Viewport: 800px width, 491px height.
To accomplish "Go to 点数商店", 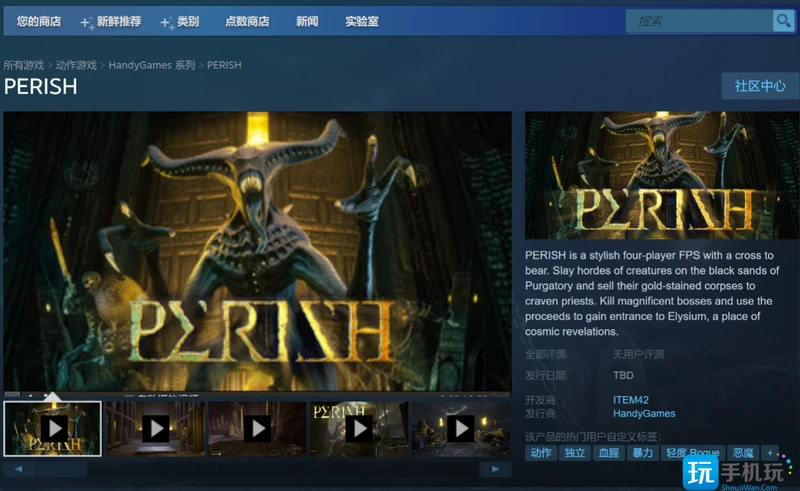I will point(247,21).
